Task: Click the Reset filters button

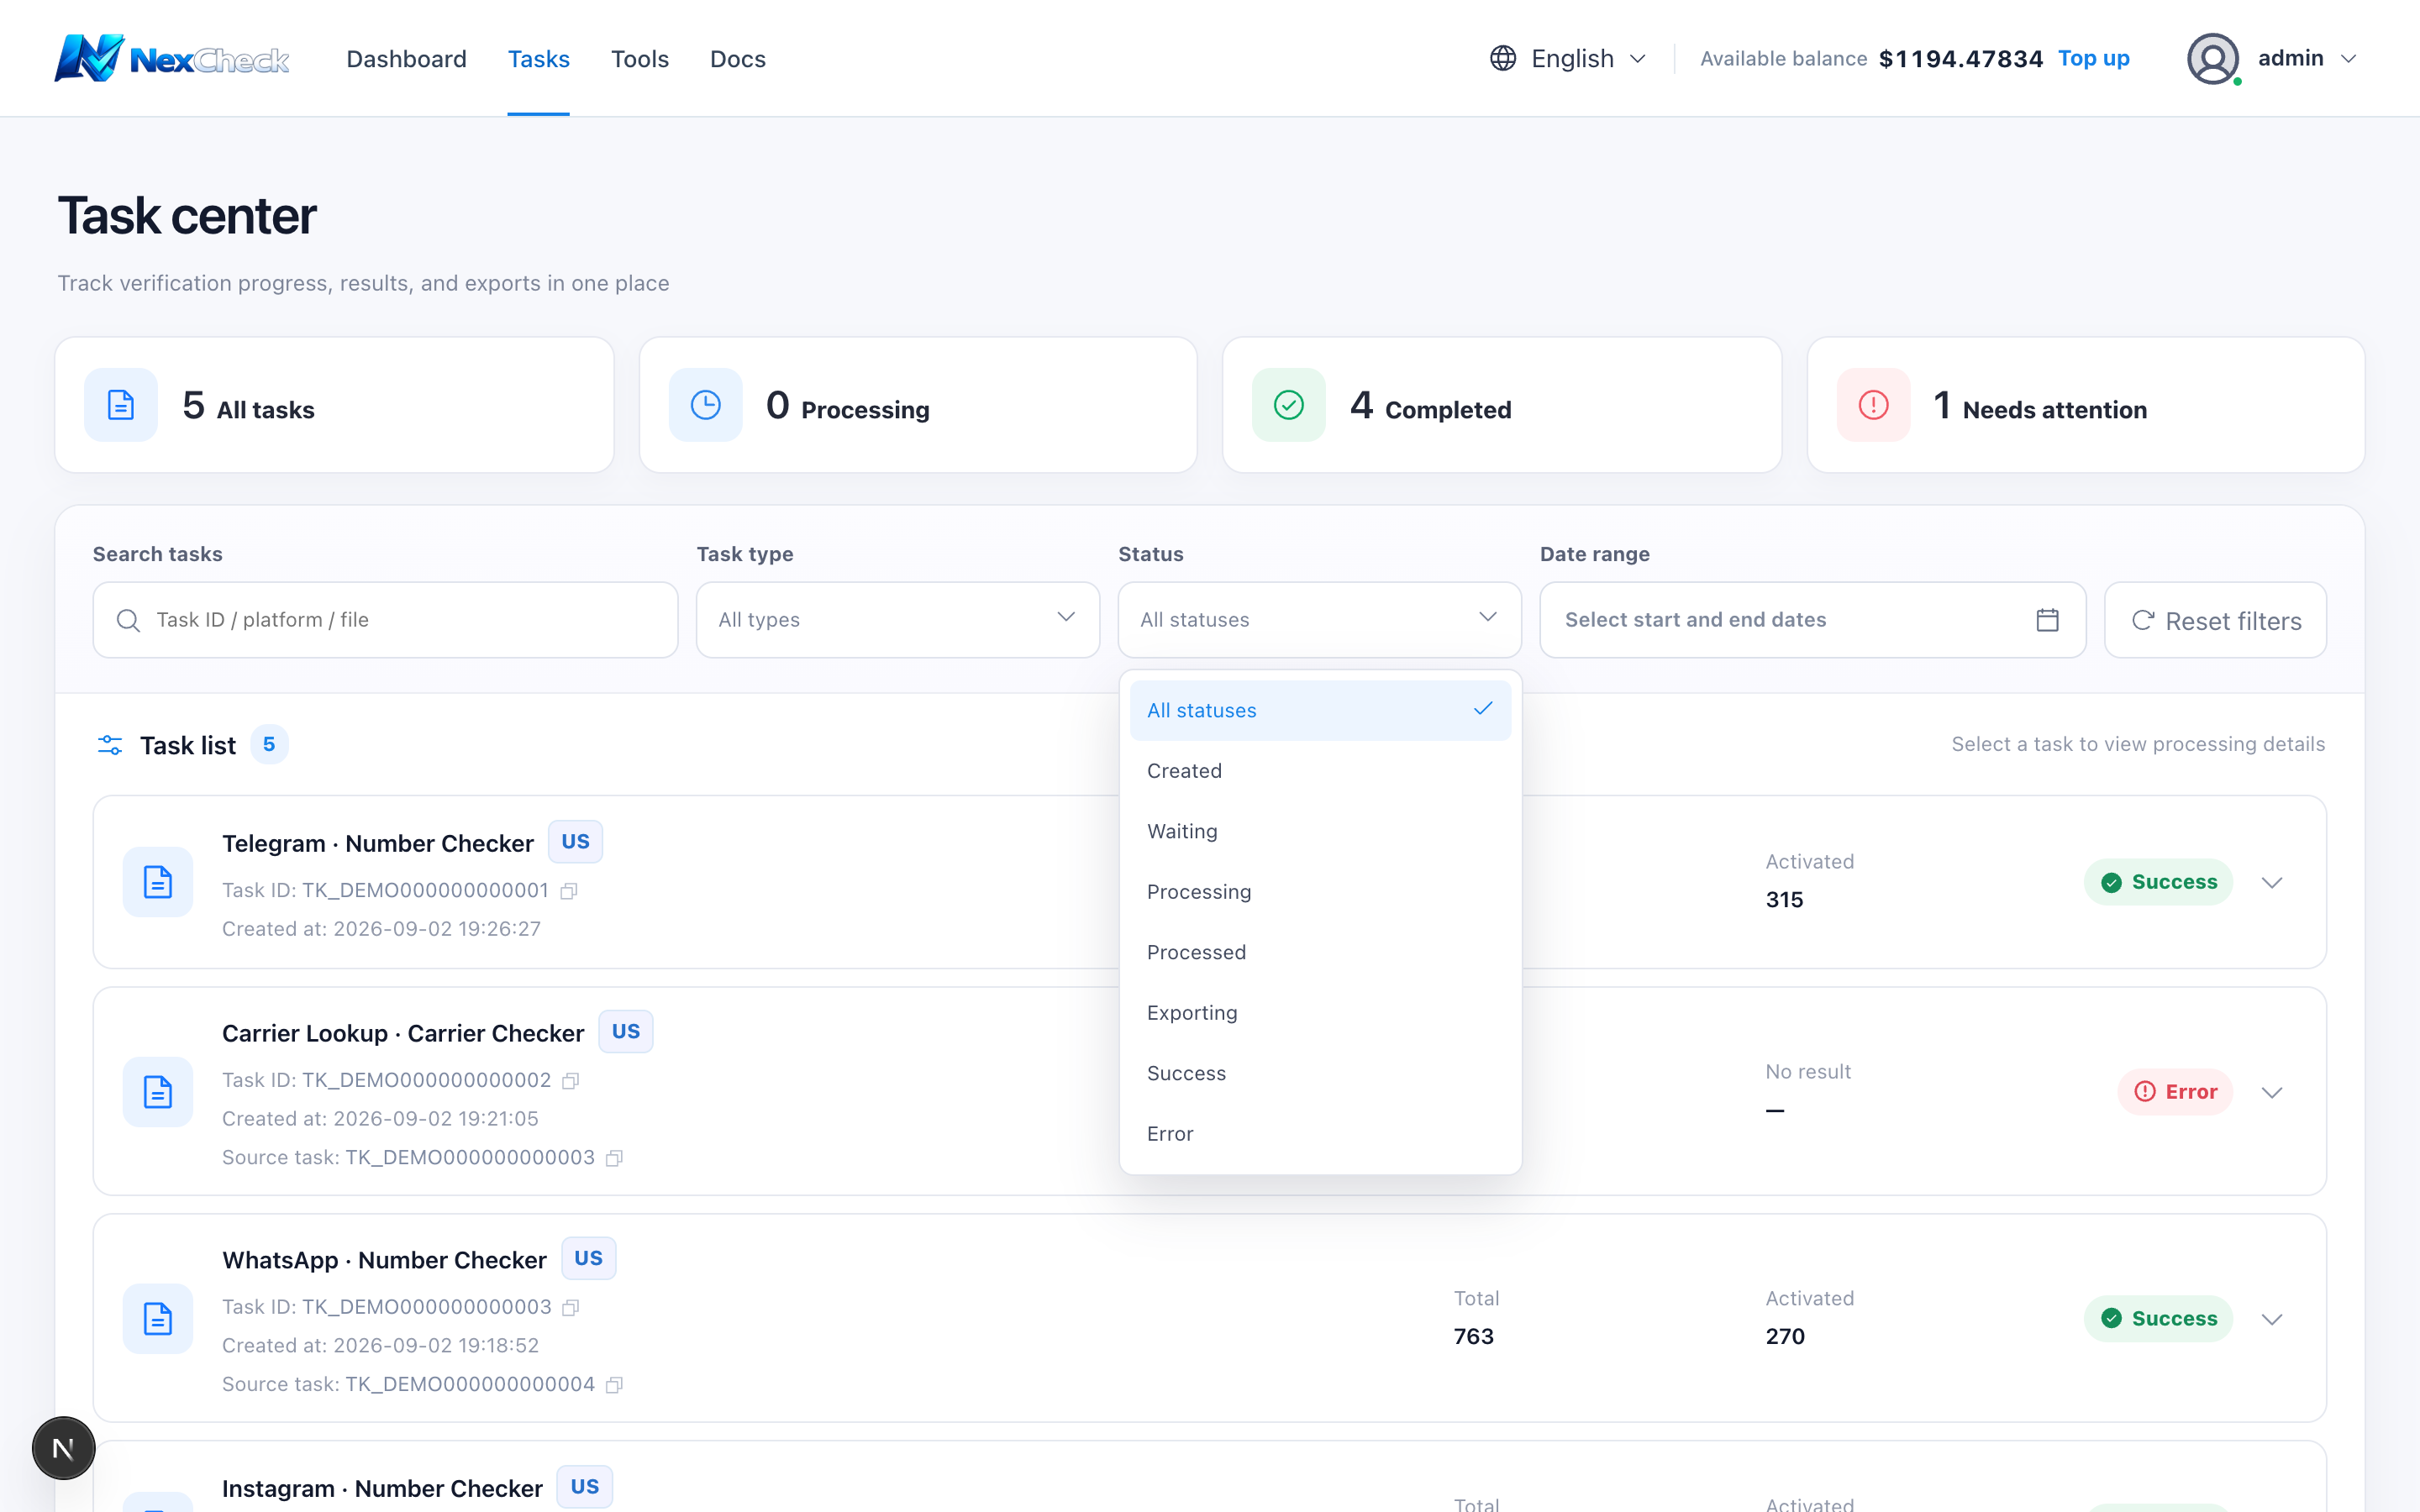Action: 2215,620
